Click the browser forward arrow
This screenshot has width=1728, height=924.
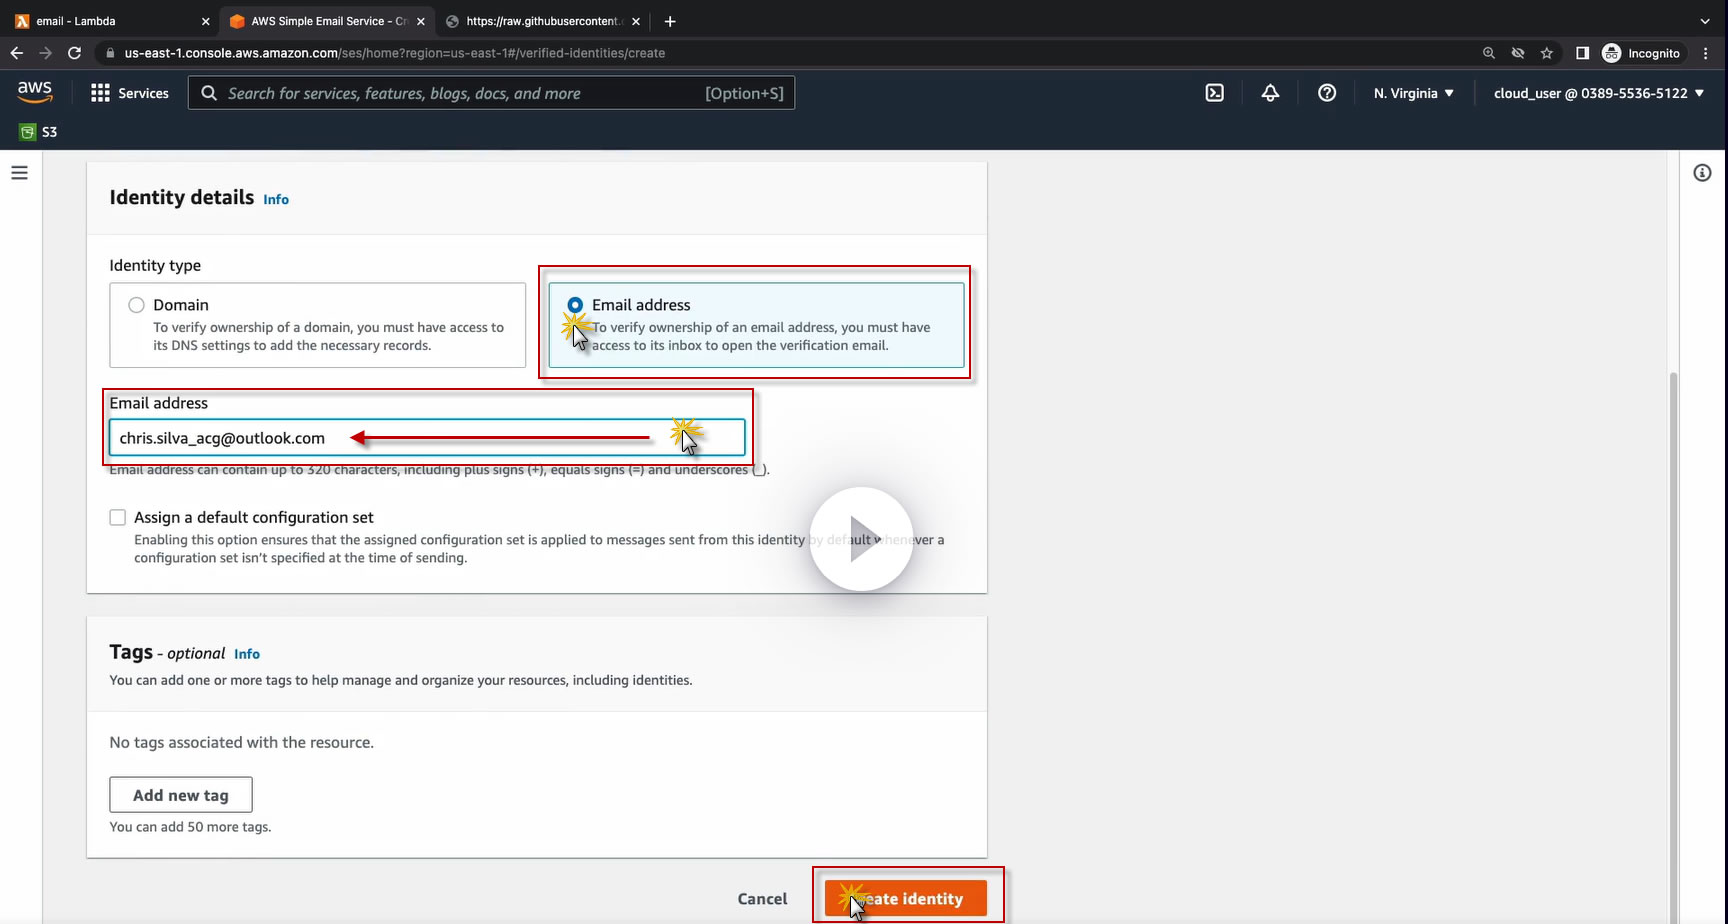pos(45,53)
